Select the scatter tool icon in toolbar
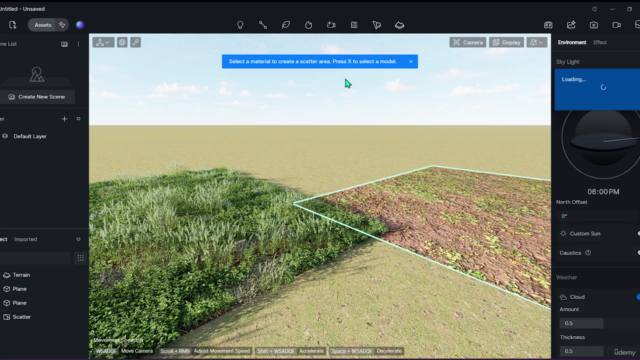This screenshot has width=640, height=360. click(377, 25)
